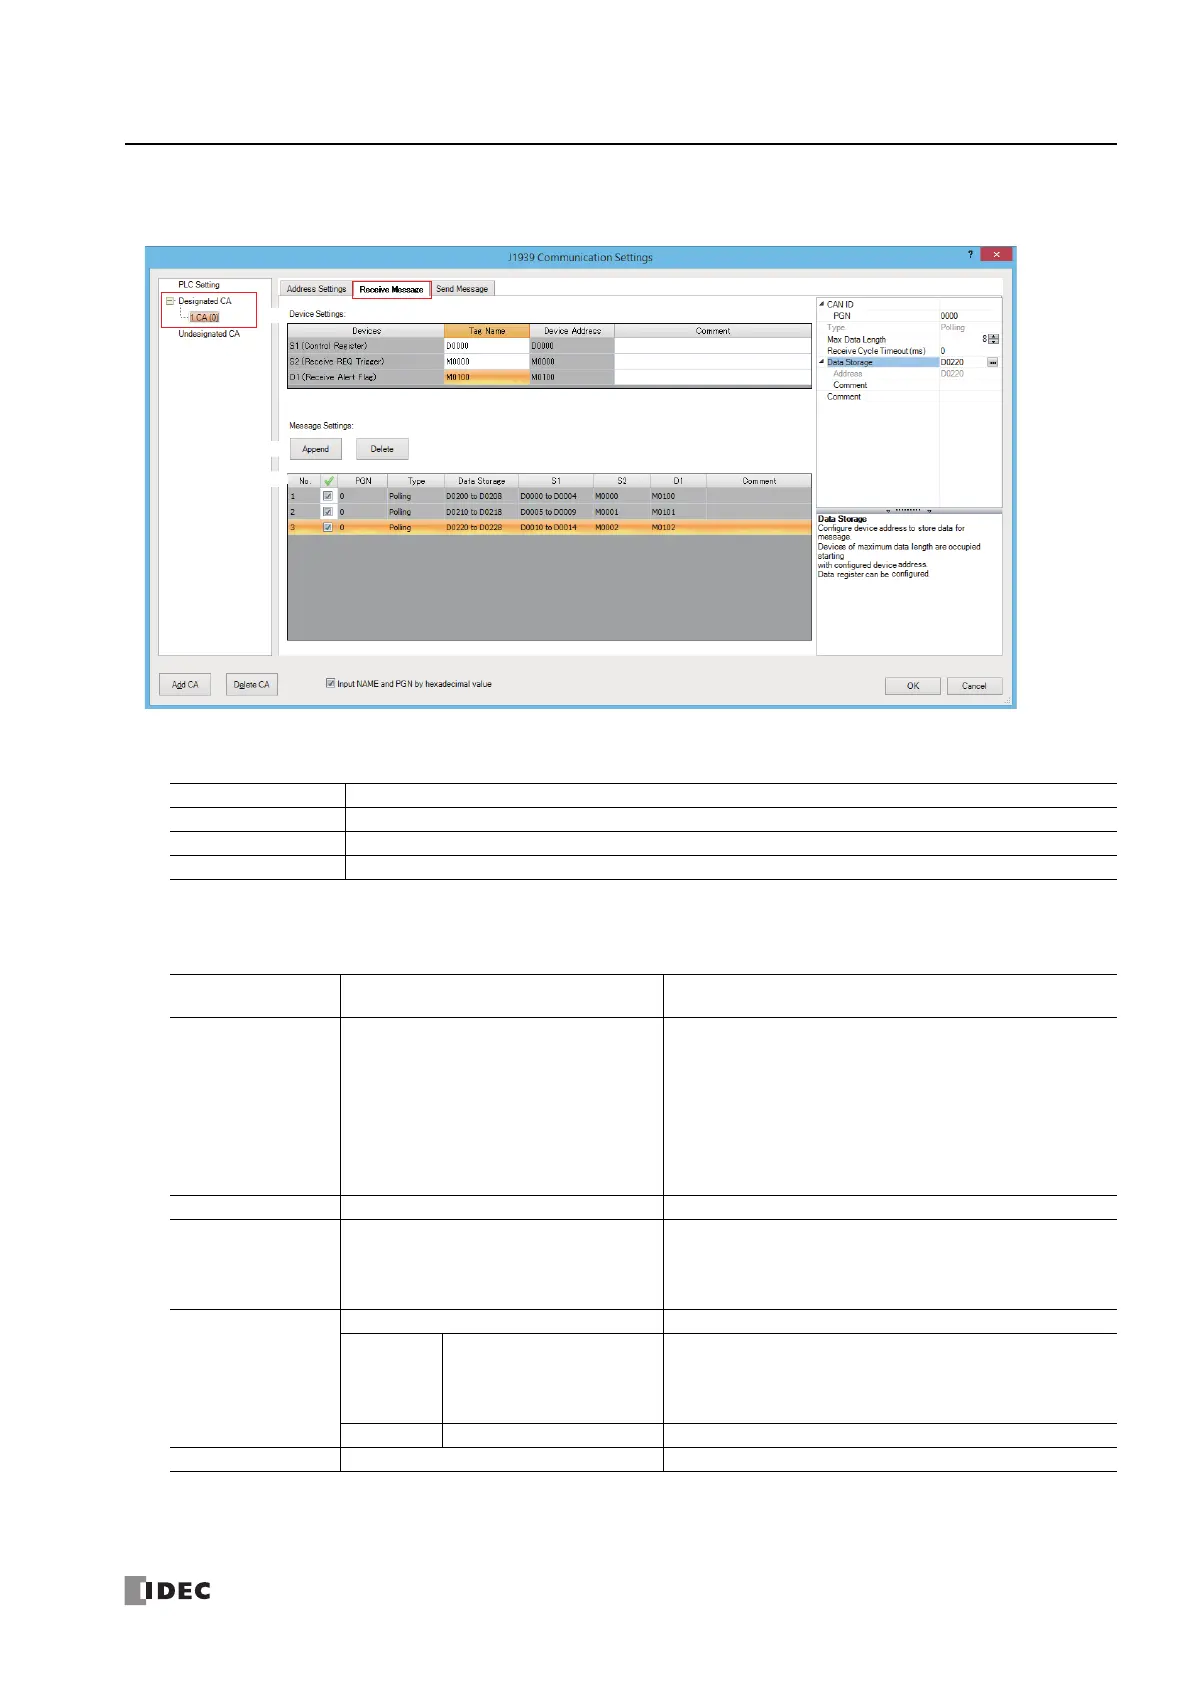Click Data Storage column header in message table

(x=480, y=481)
